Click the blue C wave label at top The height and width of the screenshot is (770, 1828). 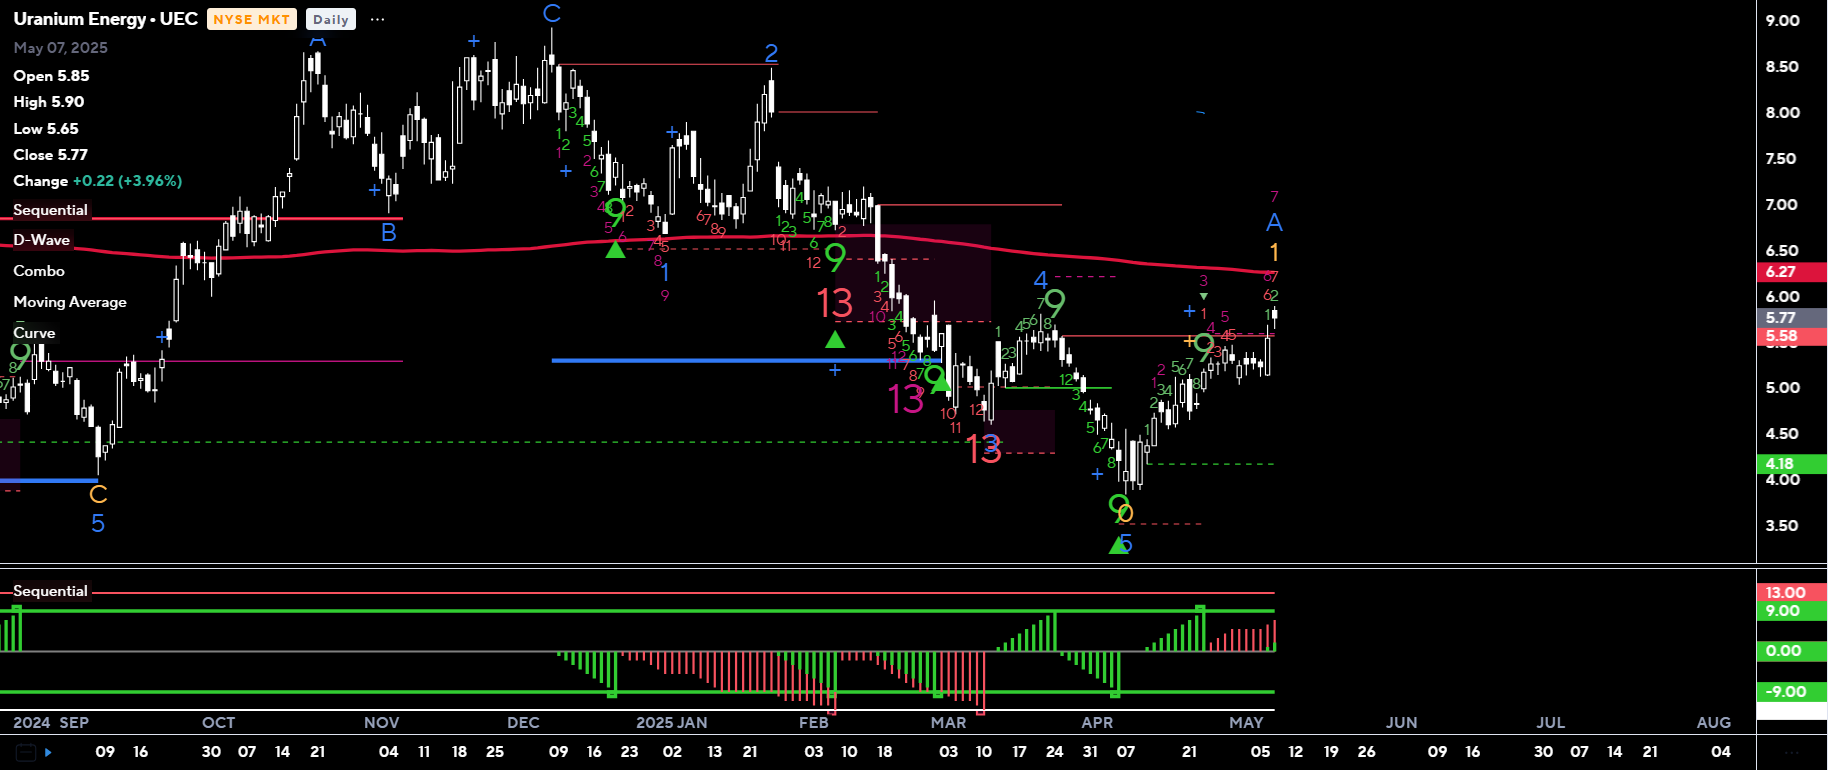click(x=551, y=14)
